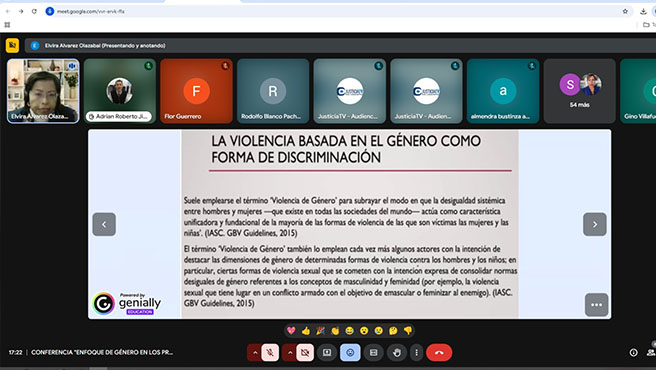Image resolution: width=656 pixels, height=370 pixels.
Task: Open meeting details info icon
Action: click(633, 353)
